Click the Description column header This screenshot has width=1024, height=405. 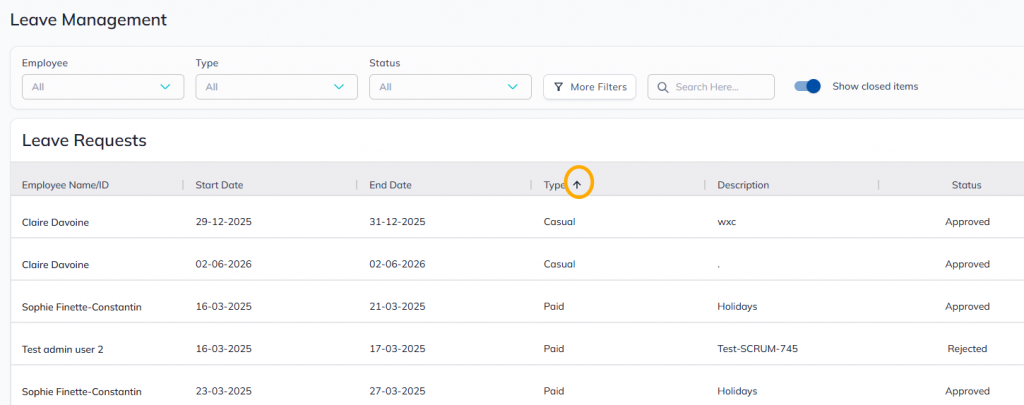point(743,185)
